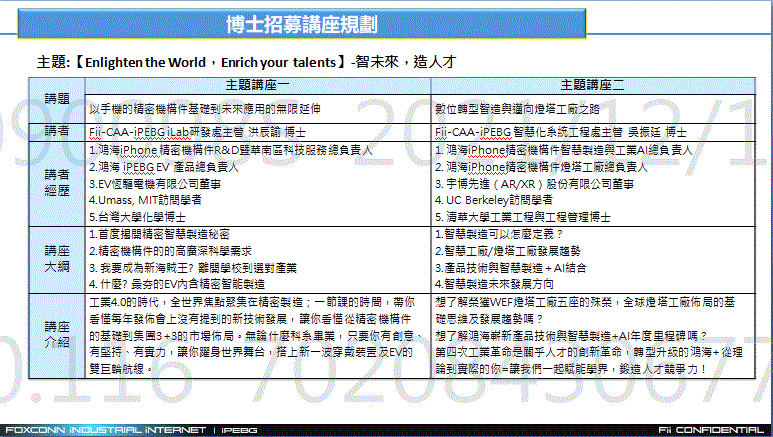Click intro line 雙巨輪航線
This screenshot has height=437, width=773.
[121, 369]
